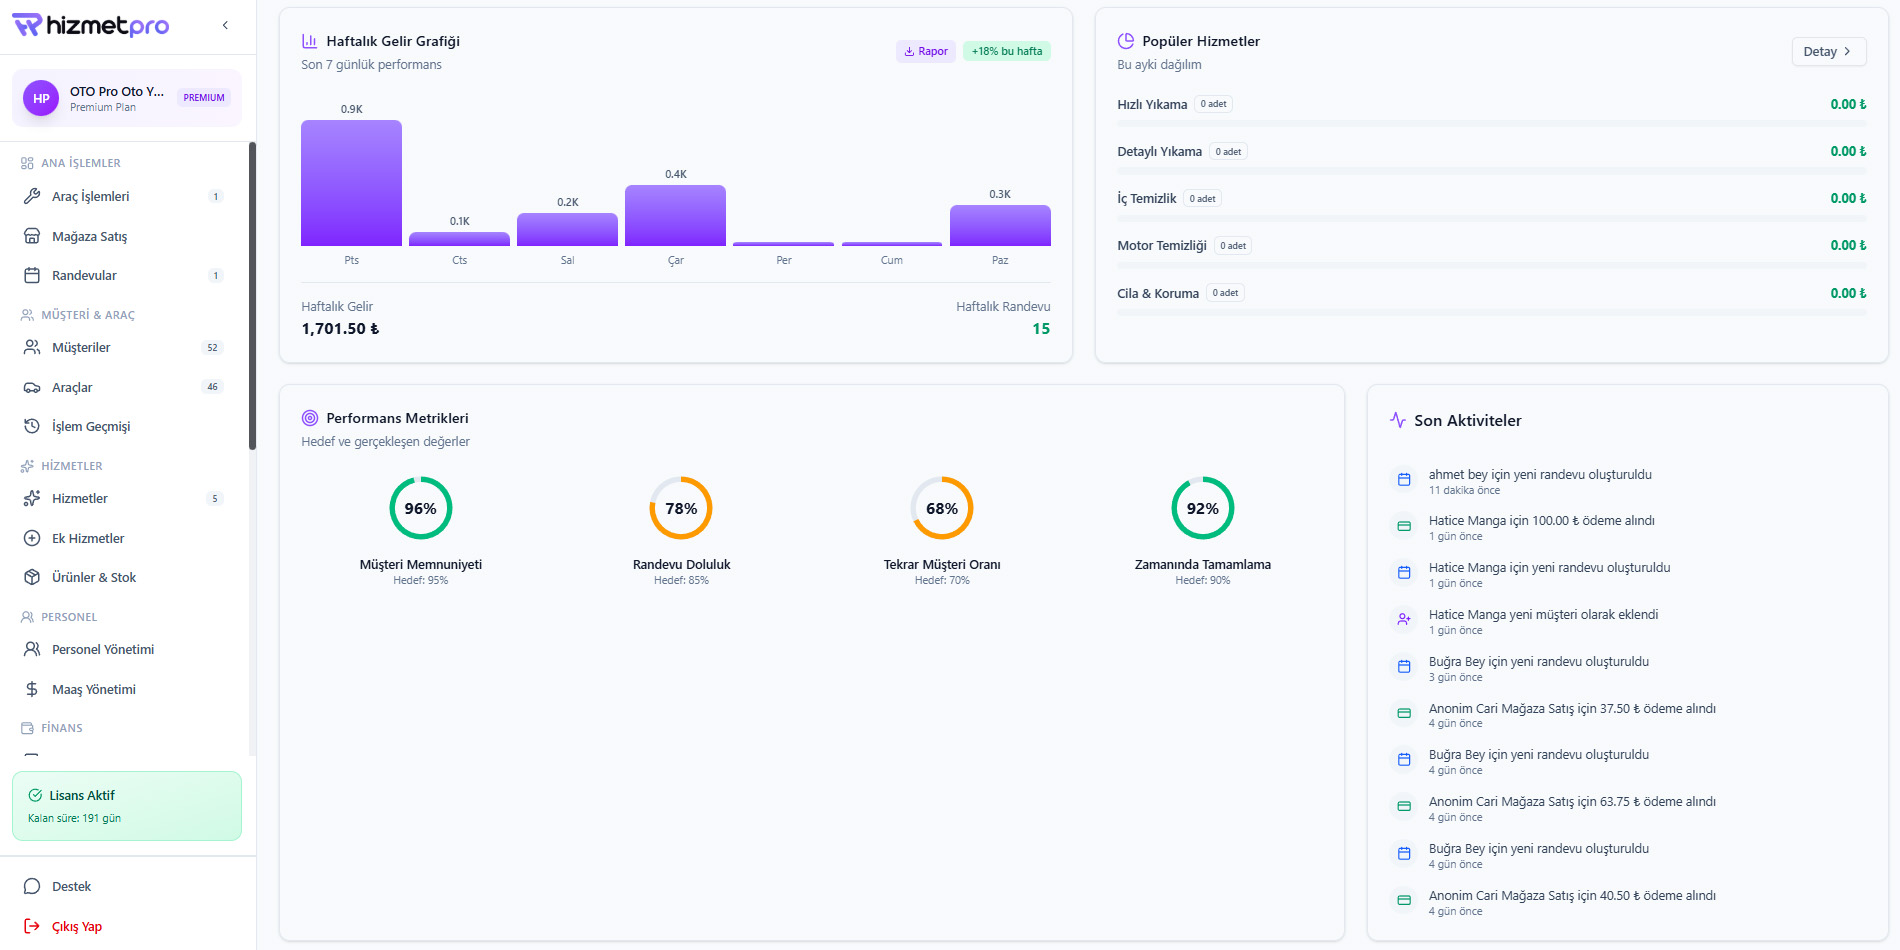This screenshot has width=1900, height=950.
Task: Select Randevular menu label
Action: pyautogui.click(x=84, y=275)
